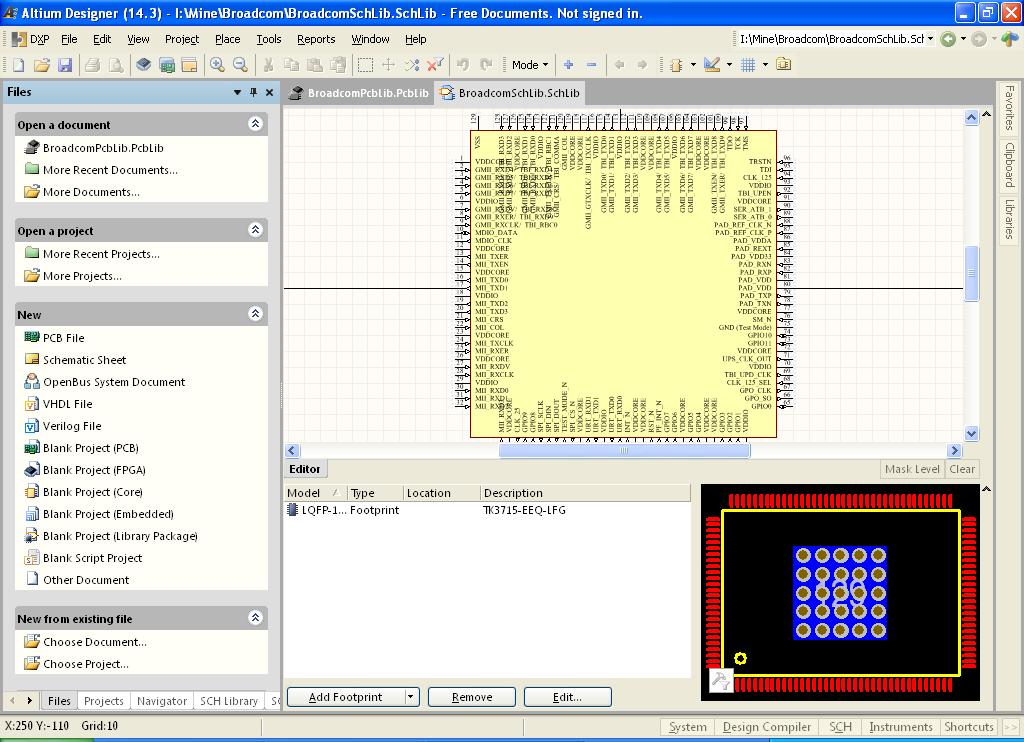This screenshot has width=1024, height=742.
Task: Open the Mode dropdown in toolbar
Action: [x=530, y=65]
